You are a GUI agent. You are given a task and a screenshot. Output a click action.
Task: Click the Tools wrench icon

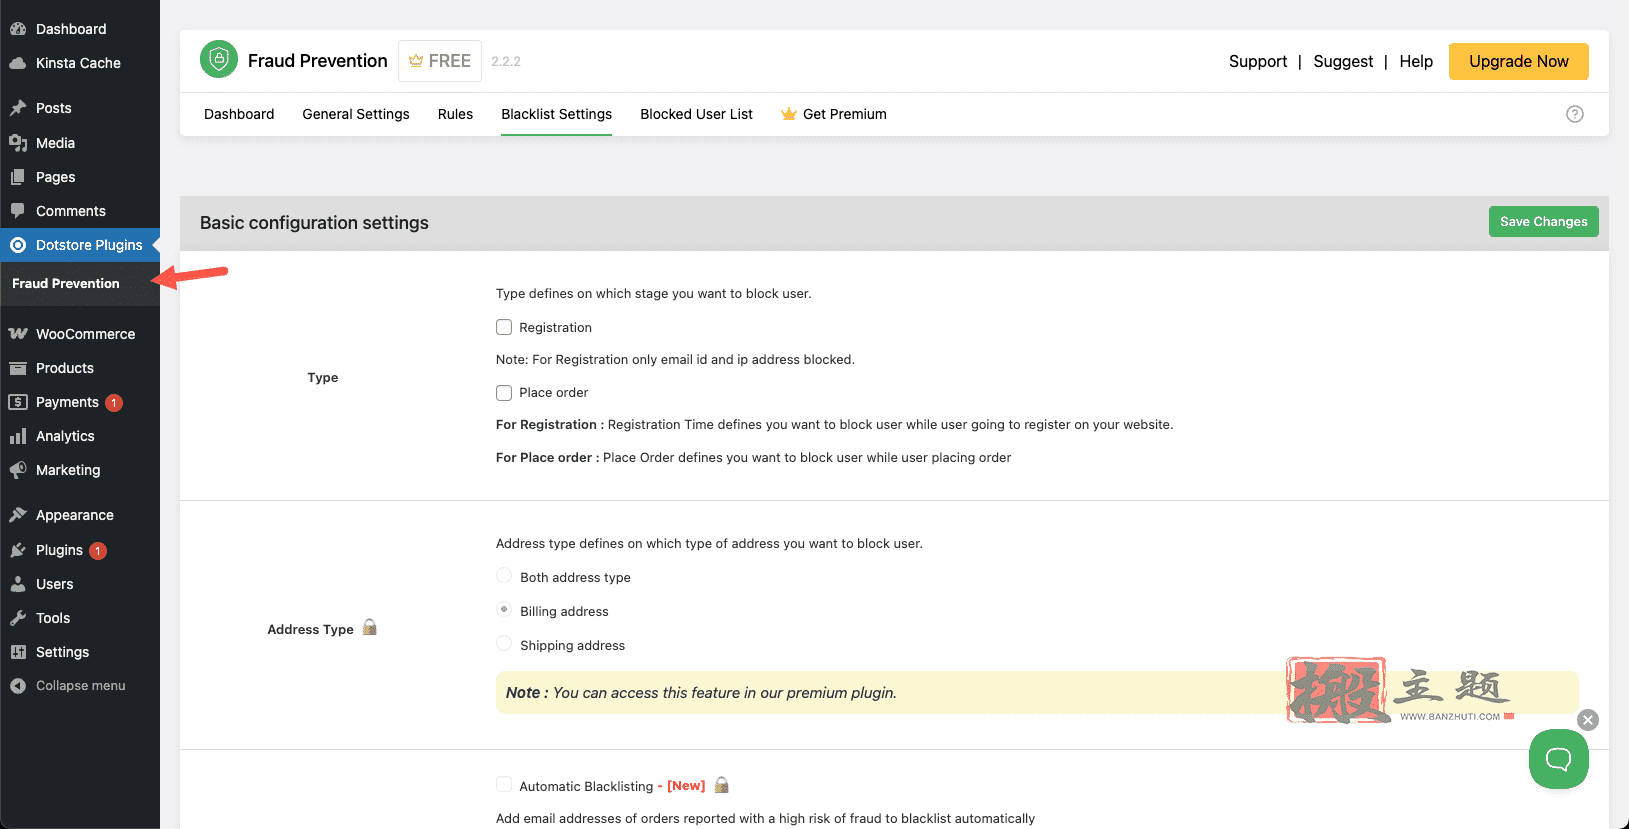point(18,618)
